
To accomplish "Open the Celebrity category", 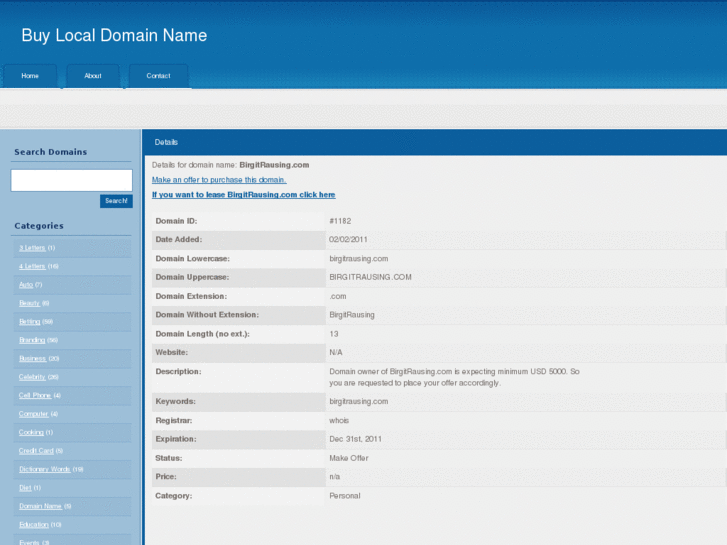I will (x=32, y=377).
